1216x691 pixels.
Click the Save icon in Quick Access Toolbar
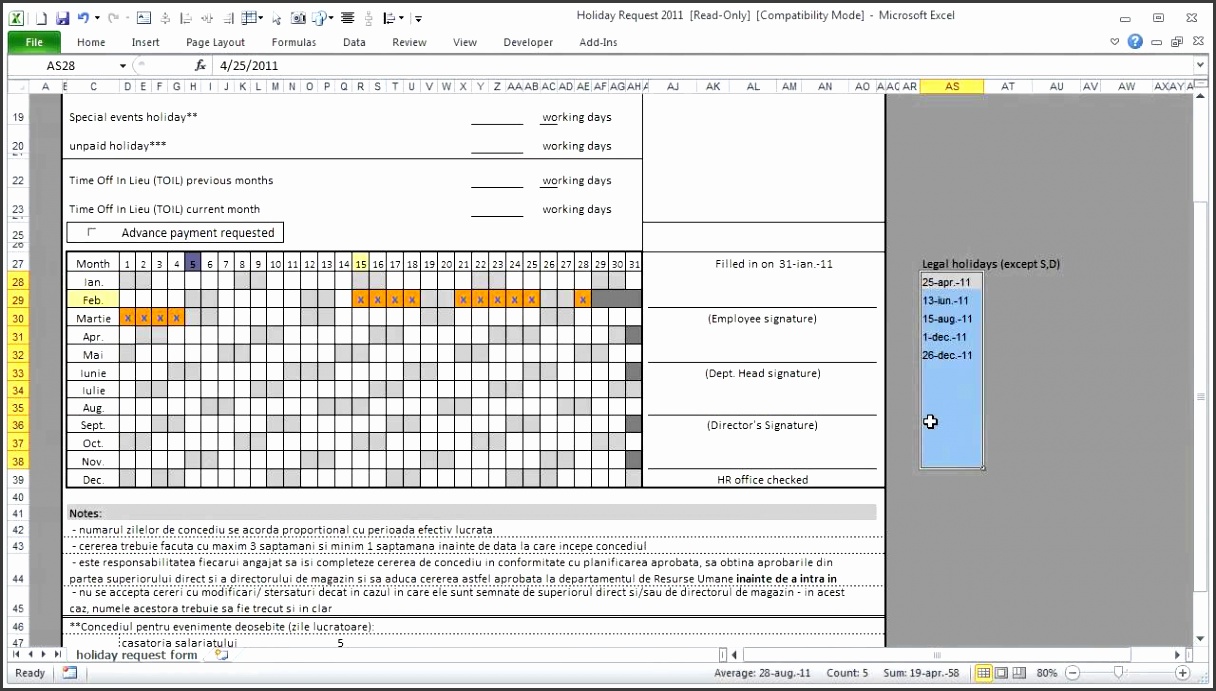pyautogui.click(x=62, y=18)
